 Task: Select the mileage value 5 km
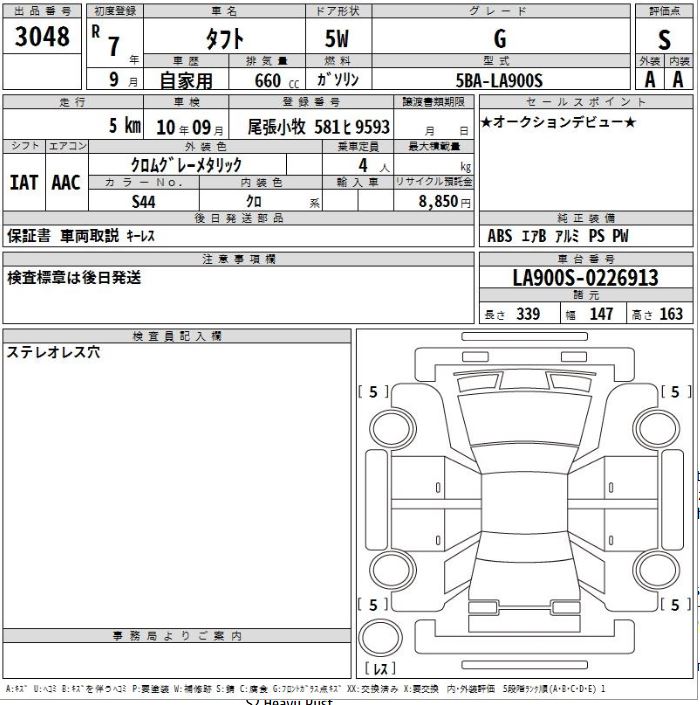click(125, 125)
